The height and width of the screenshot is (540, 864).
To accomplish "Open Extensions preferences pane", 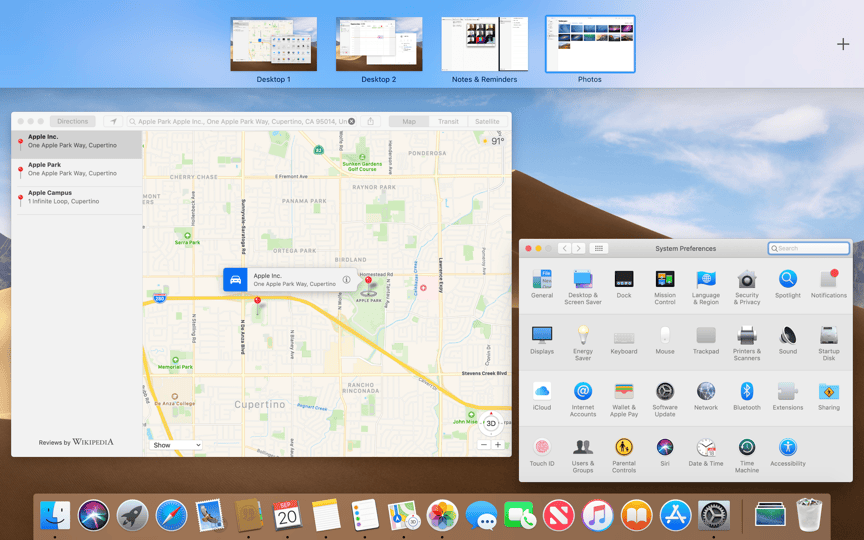I will click(787, 396).
